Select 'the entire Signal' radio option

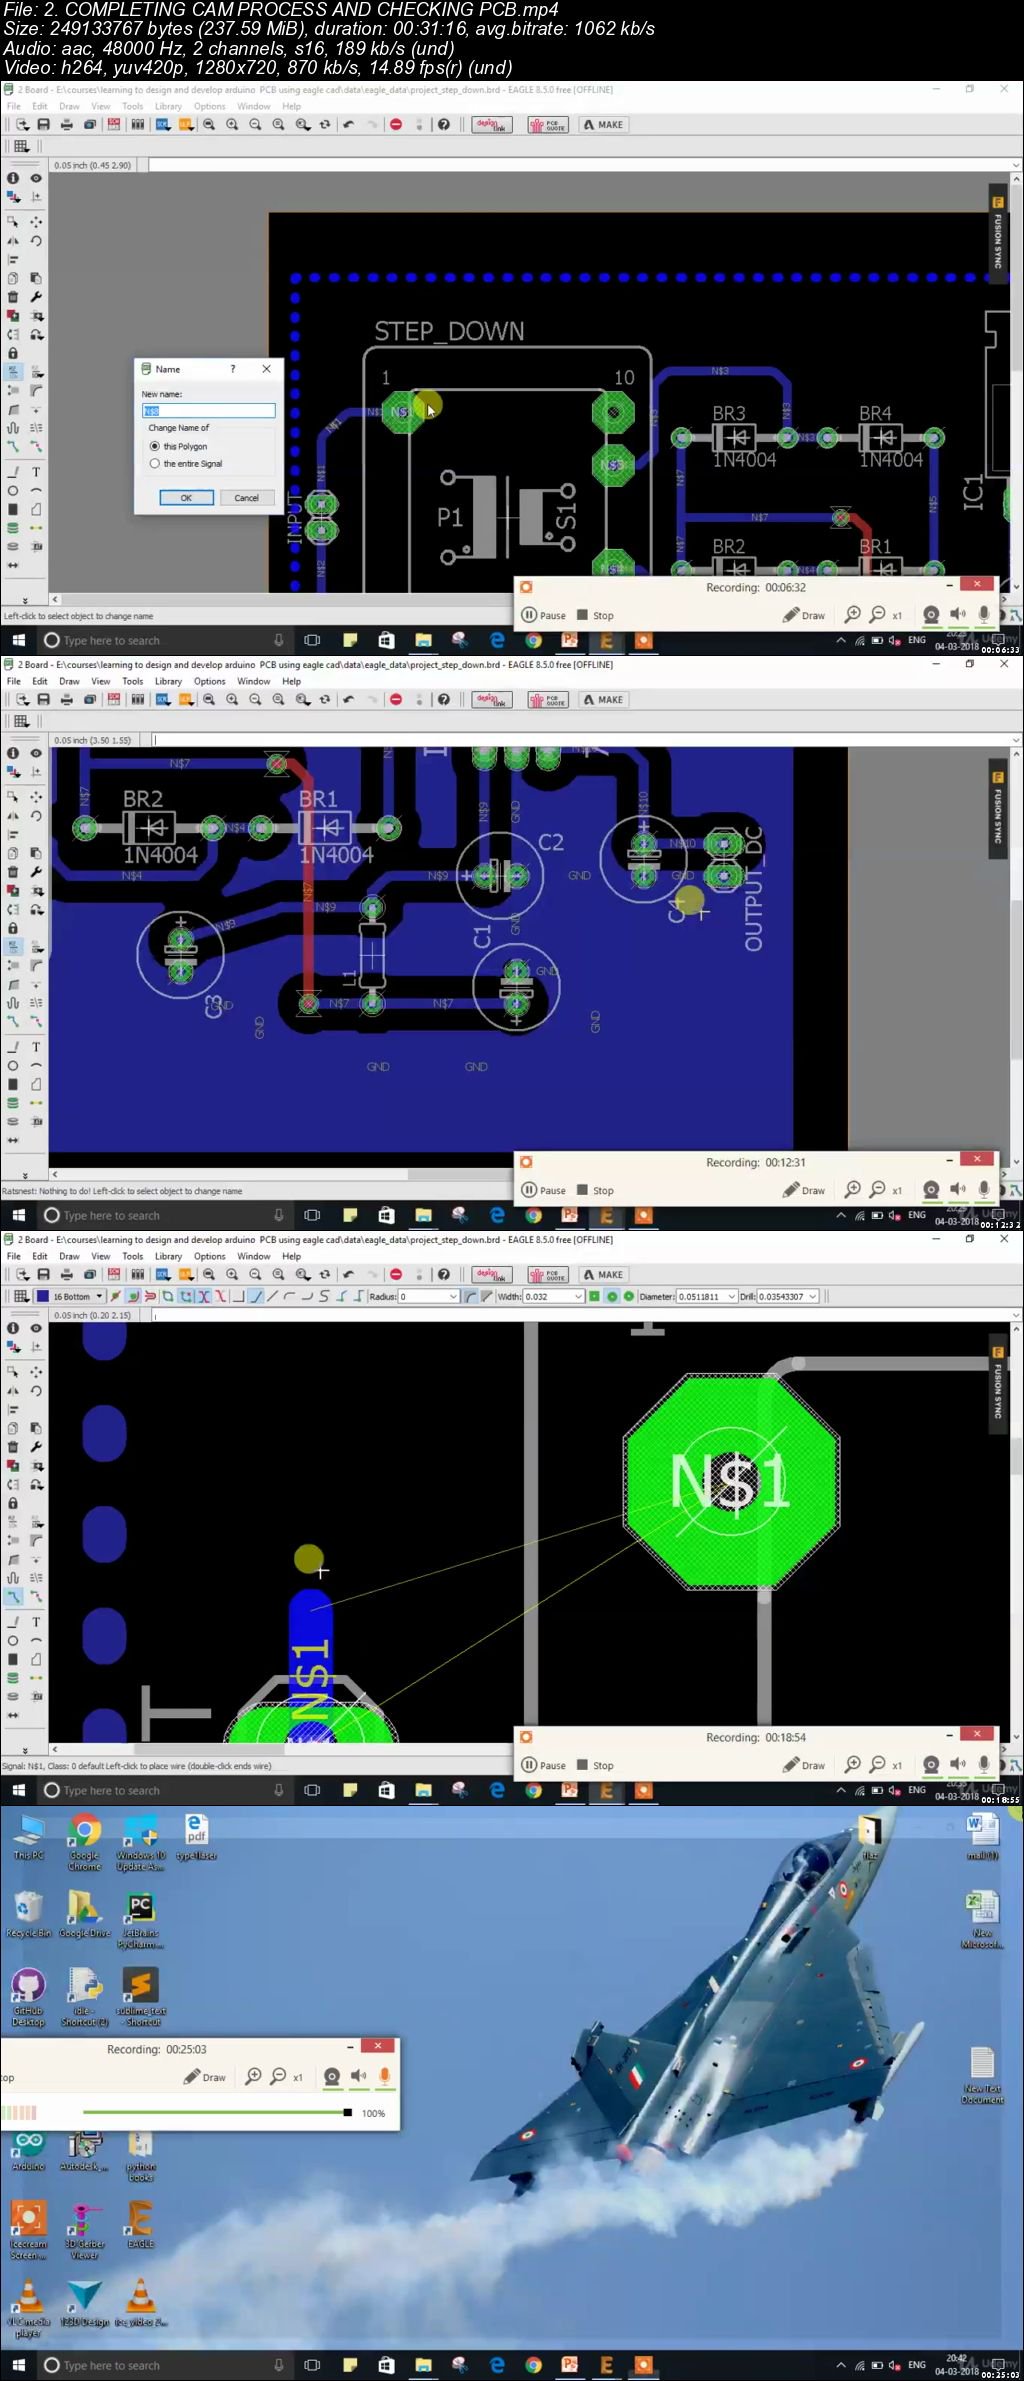(x=155, y=464)
